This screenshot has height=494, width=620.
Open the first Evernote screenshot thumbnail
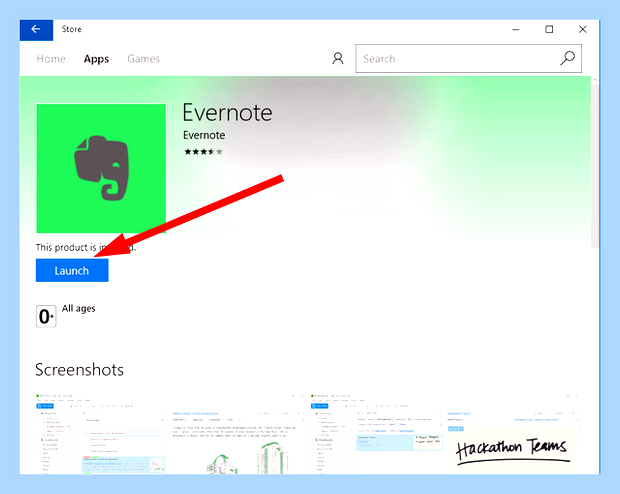(x=170, y=433)
